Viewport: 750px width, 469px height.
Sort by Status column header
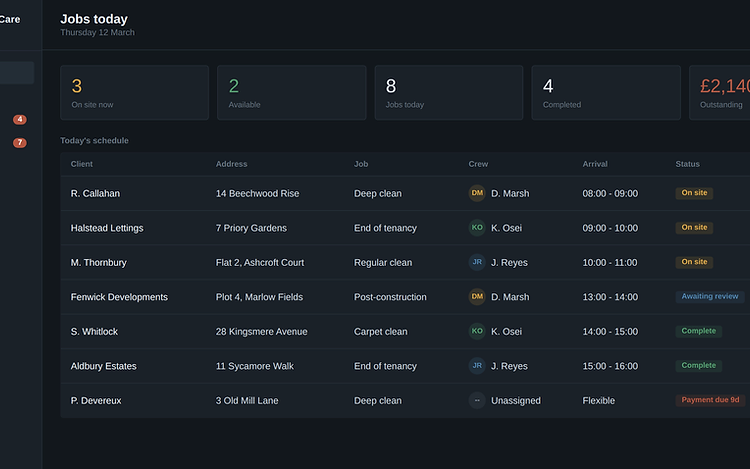pos(687,164)
